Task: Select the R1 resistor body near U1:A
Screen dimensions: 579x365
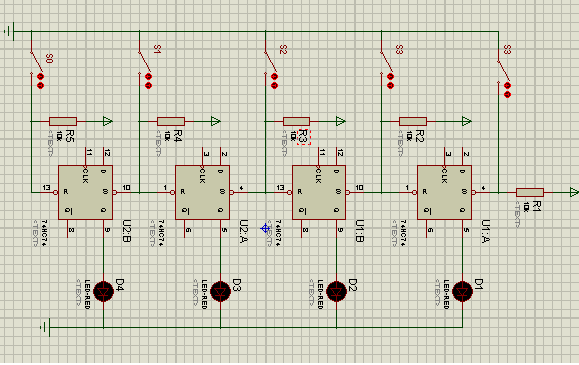Action: (530, 192)
